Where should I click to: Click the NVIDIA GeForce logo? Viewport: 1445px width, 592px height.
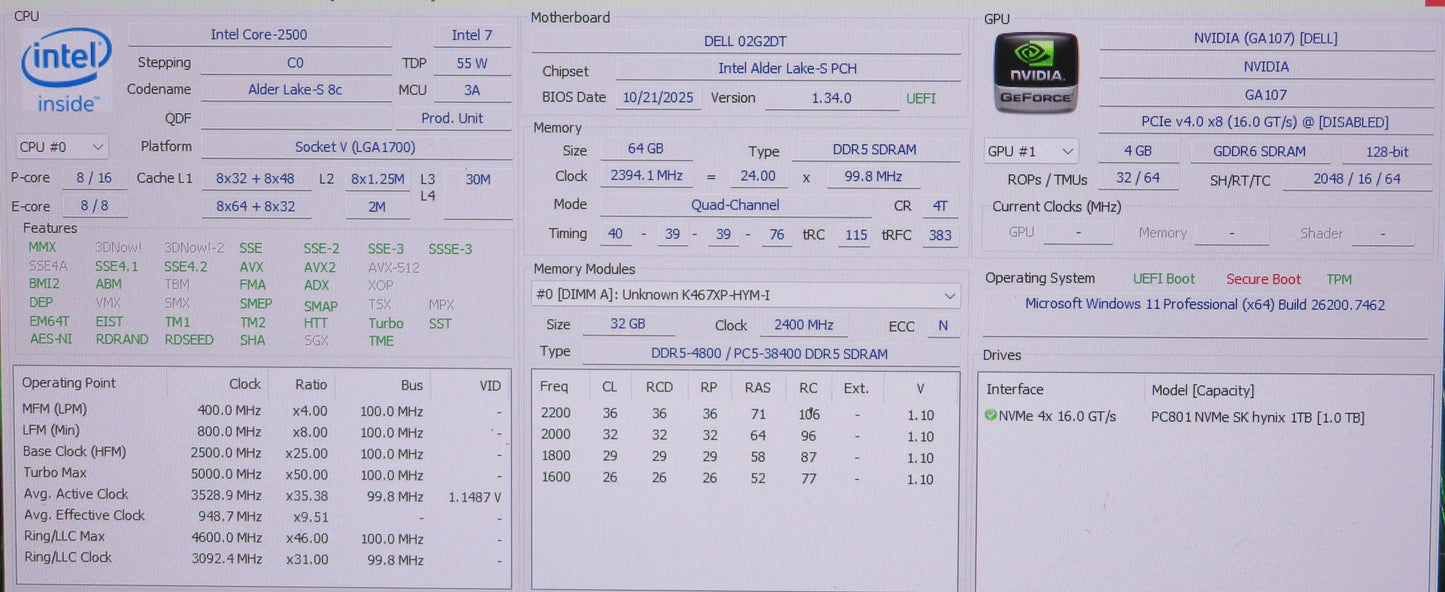tap(1036, 72)
